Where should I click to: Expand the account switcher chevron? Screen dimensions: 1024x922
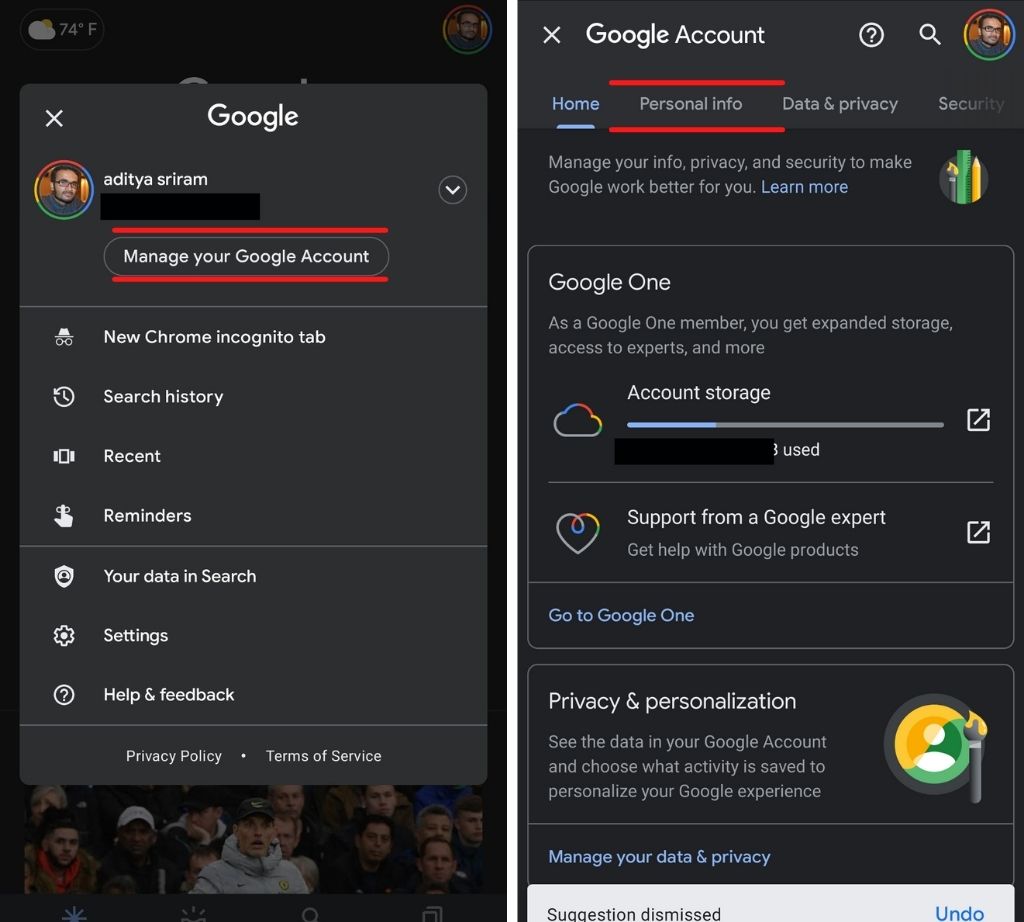[453, 190]
